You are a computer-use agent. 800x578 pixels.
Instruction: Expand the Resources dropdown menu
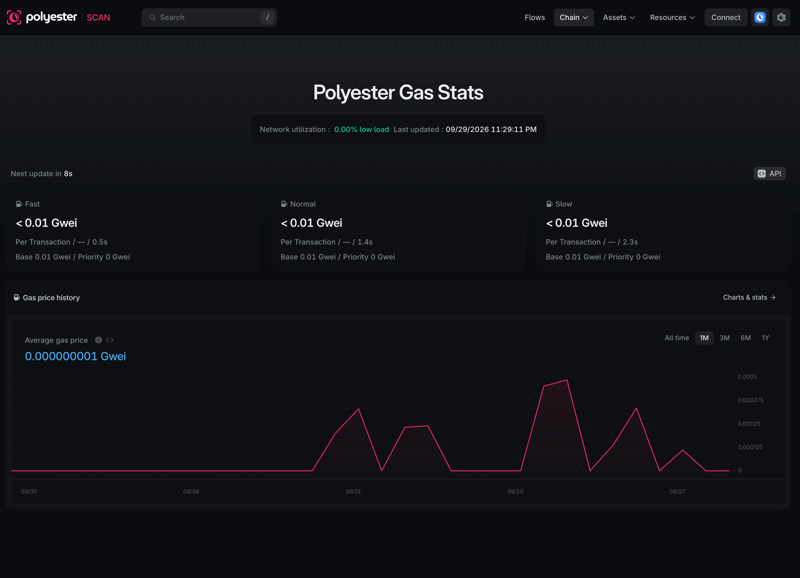pos(672,17)
